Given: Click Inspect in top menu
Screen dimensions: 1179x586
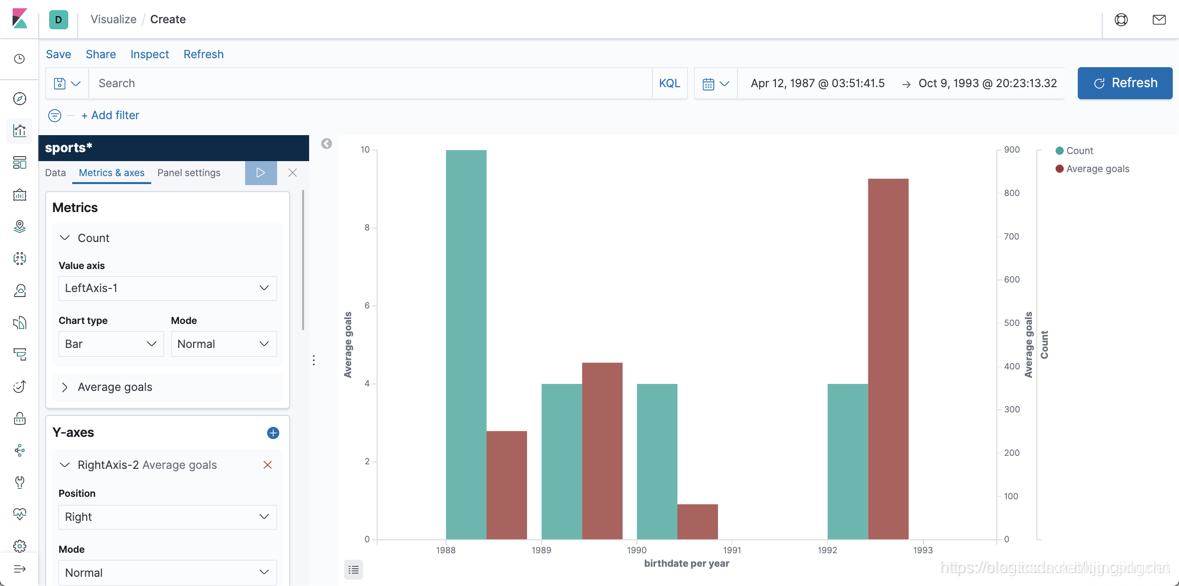Looking at the screenshot, I should tap(150, 54).
